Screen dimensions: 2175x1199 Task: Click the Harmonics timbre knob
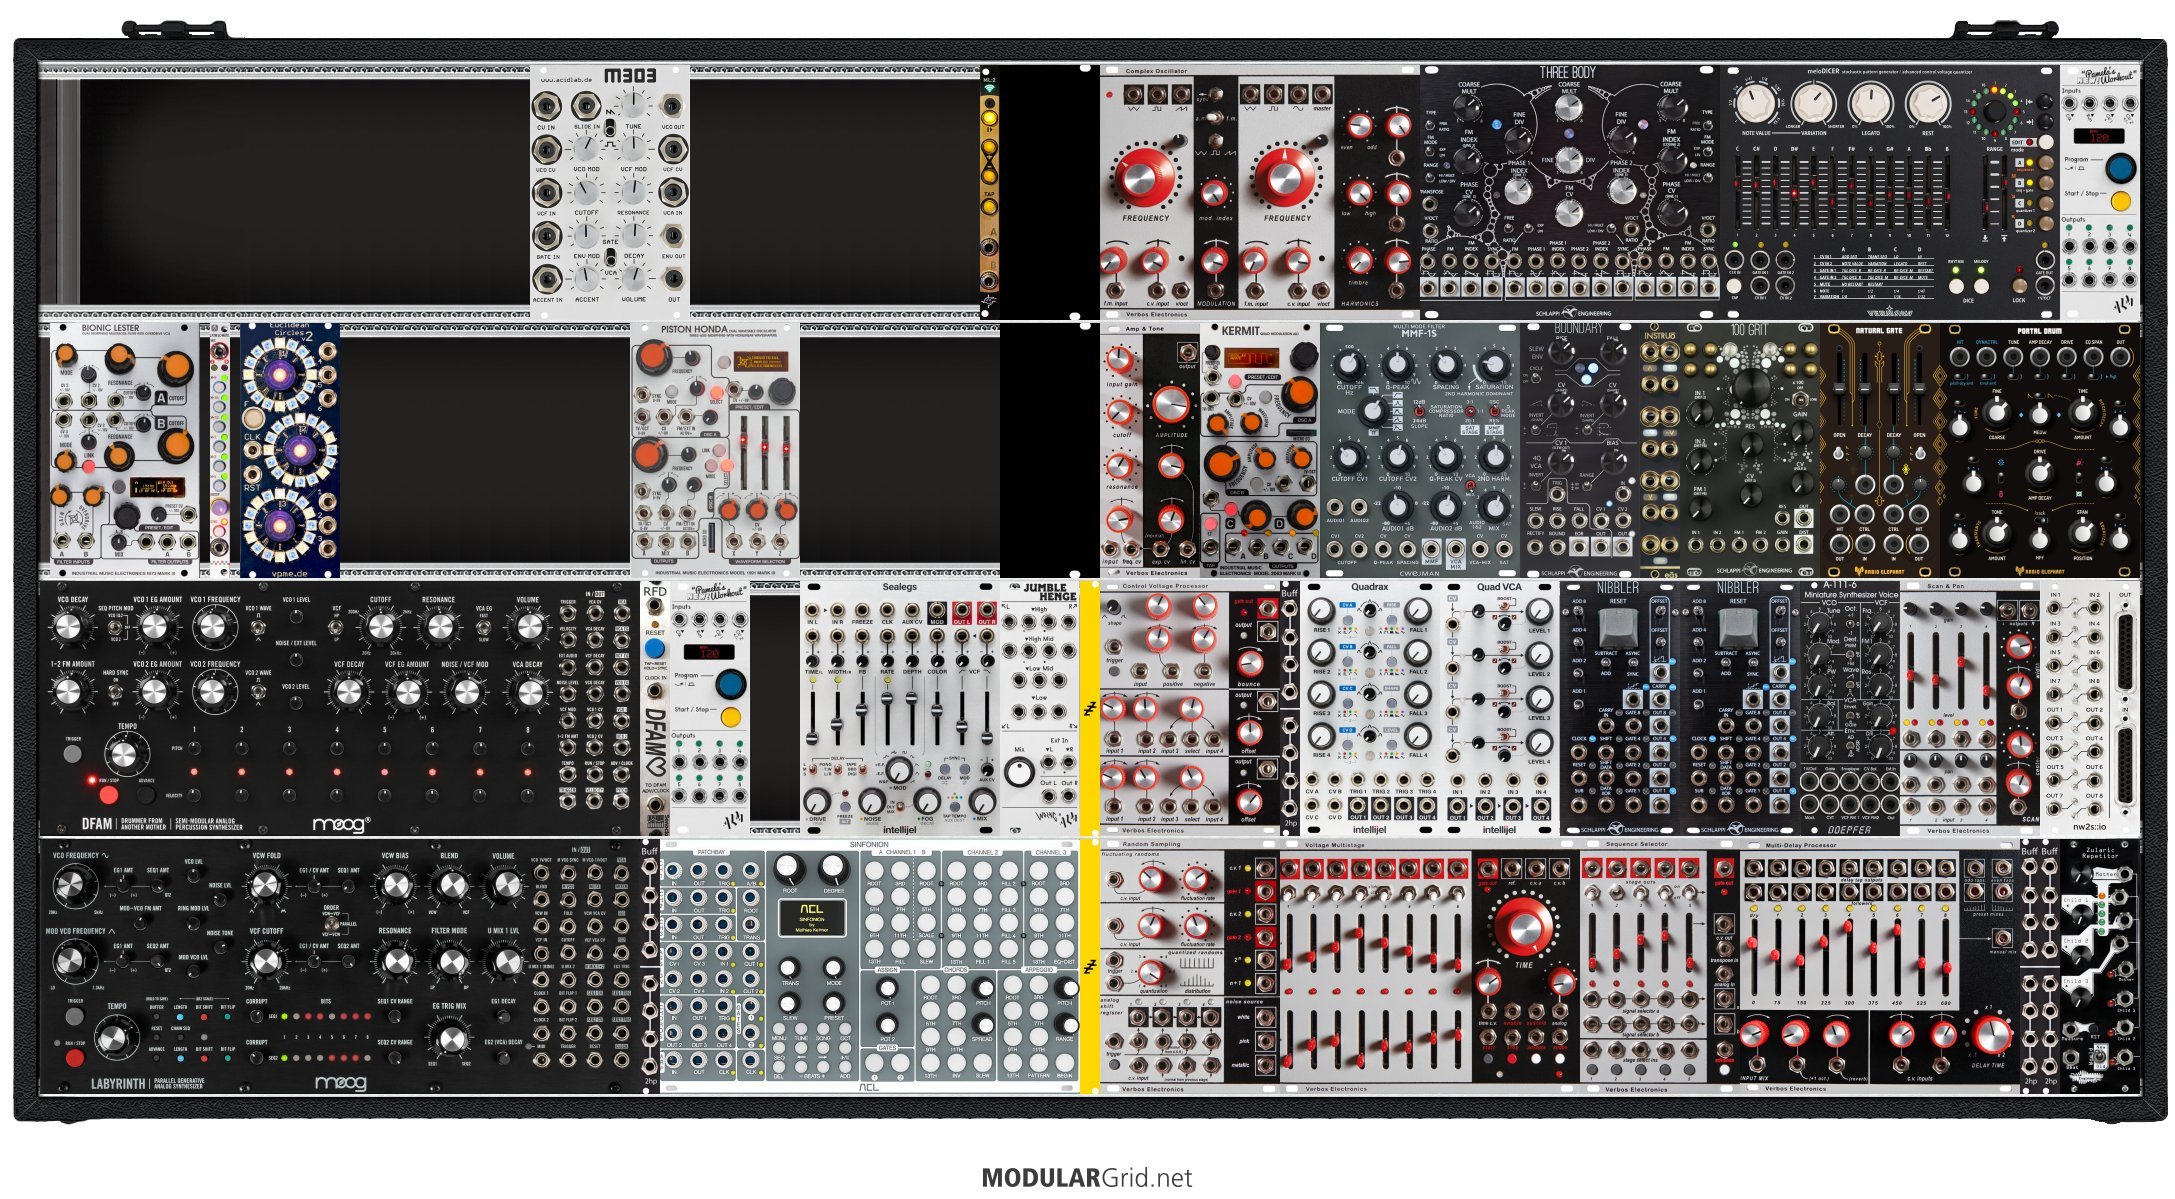[1358, 260]
